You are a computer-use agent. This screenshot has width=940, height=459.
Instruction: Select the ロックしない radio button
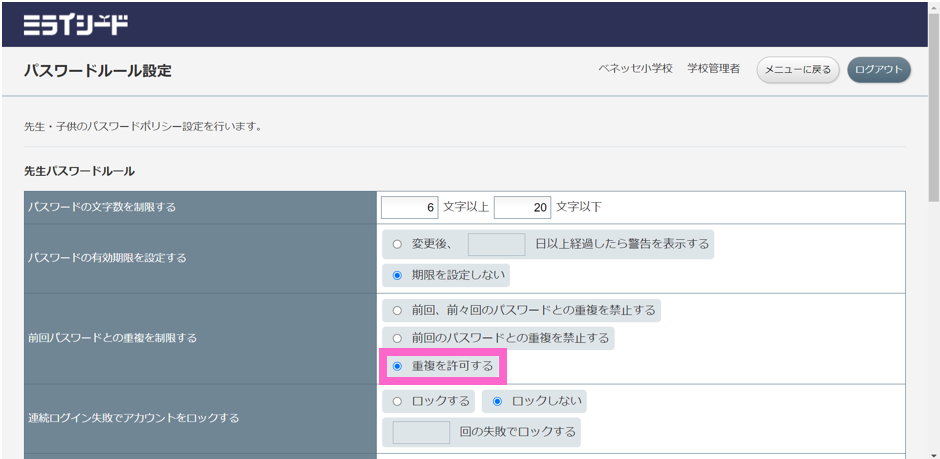[497, 401]
